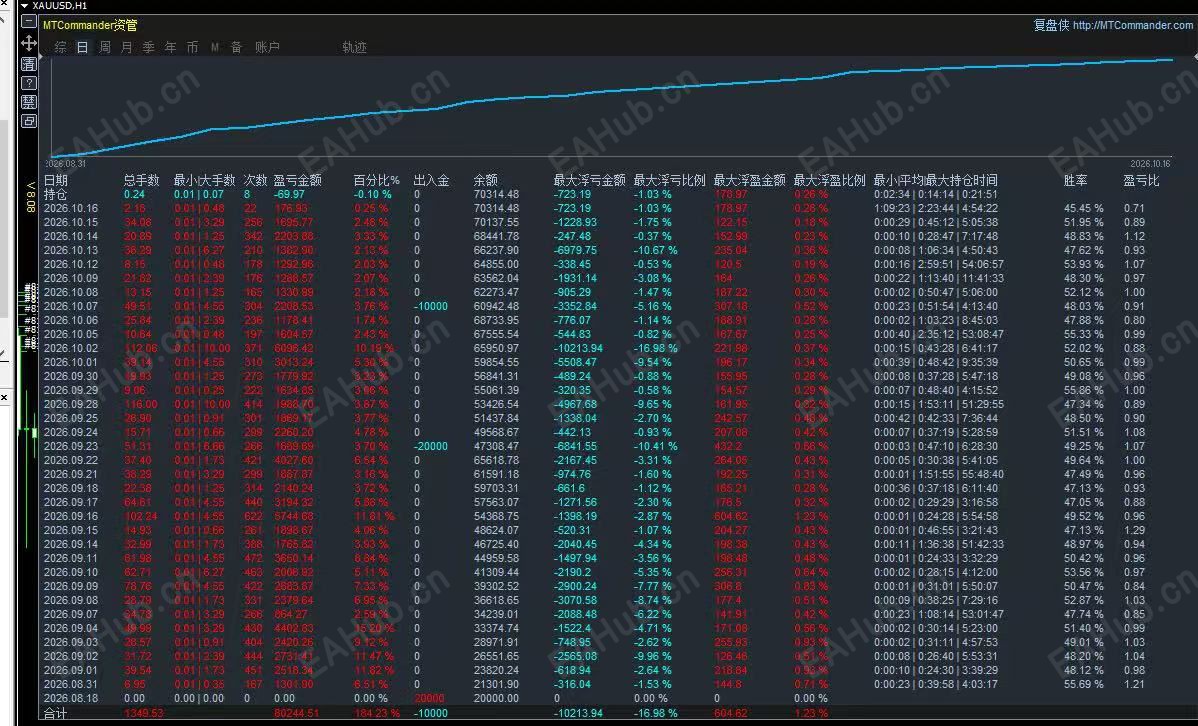Click the 合计 totals row label

56,713
